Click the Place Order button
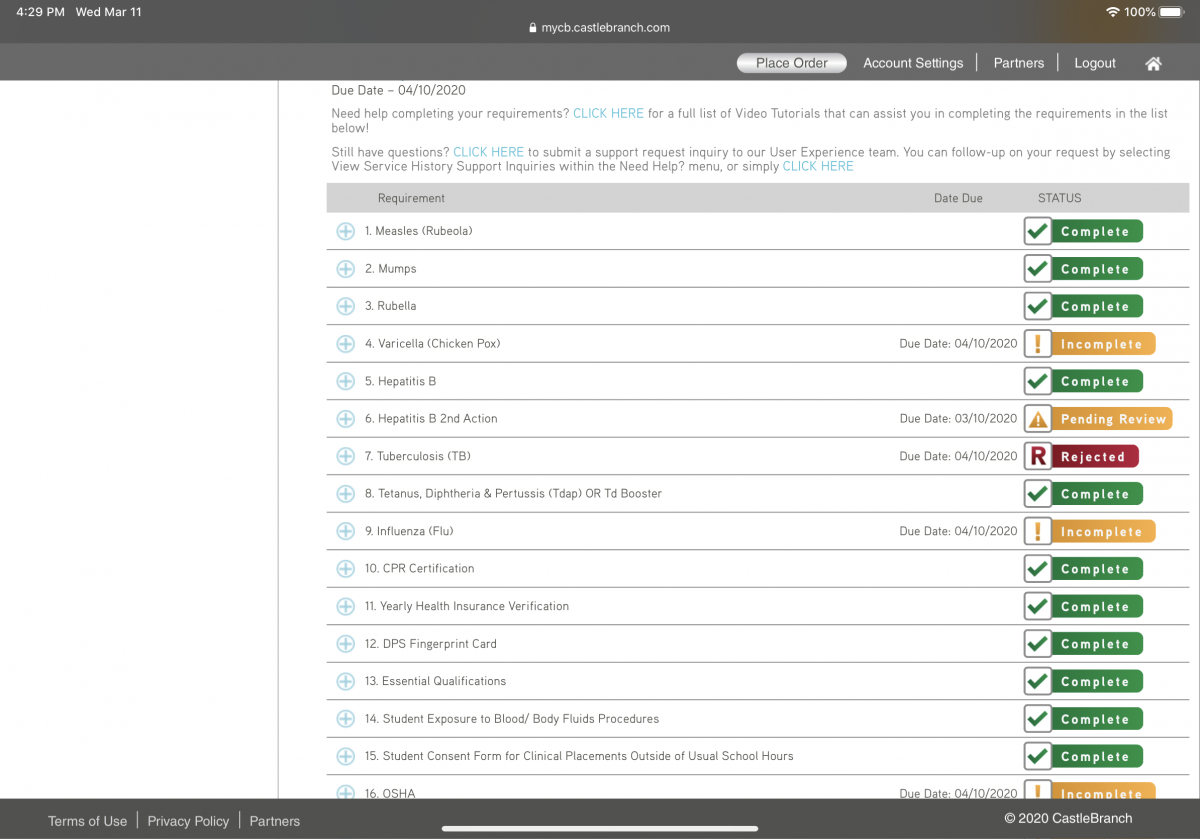 click(x=792, y=63)
